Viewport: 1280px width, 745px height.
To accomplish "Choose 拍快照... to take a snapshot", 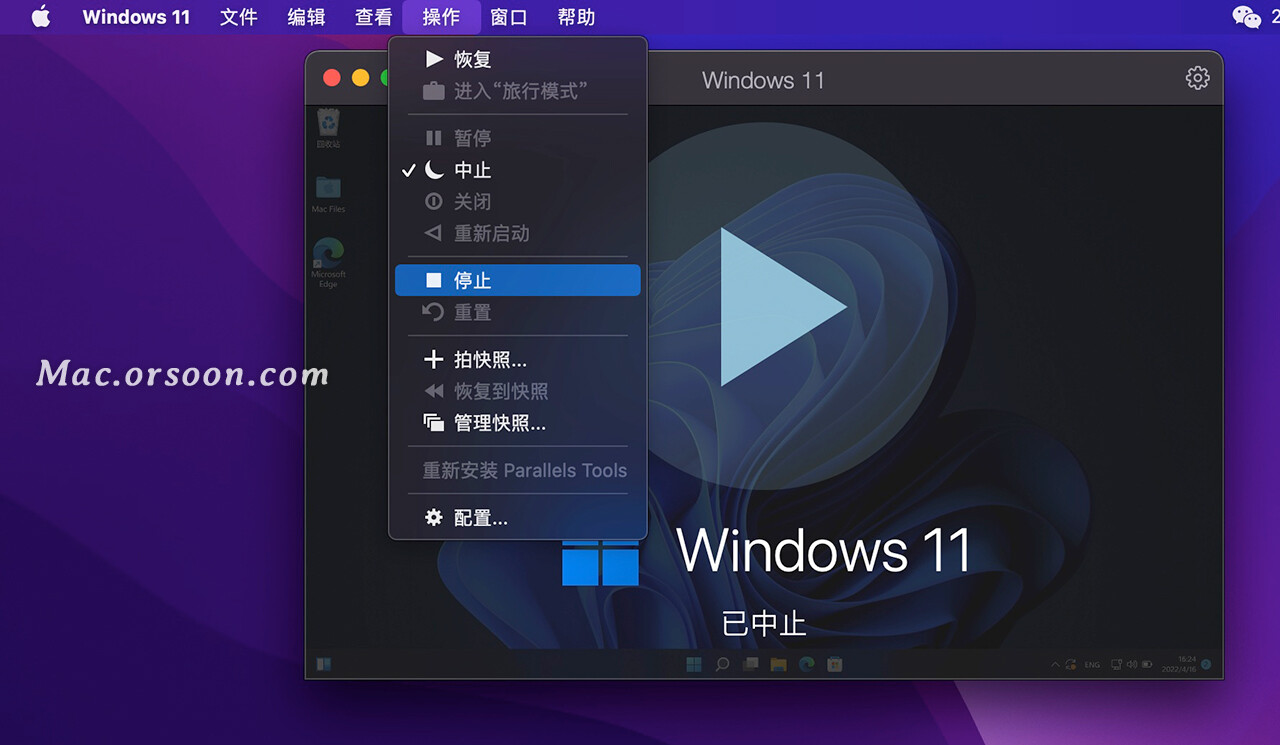I will coord(518,360).
